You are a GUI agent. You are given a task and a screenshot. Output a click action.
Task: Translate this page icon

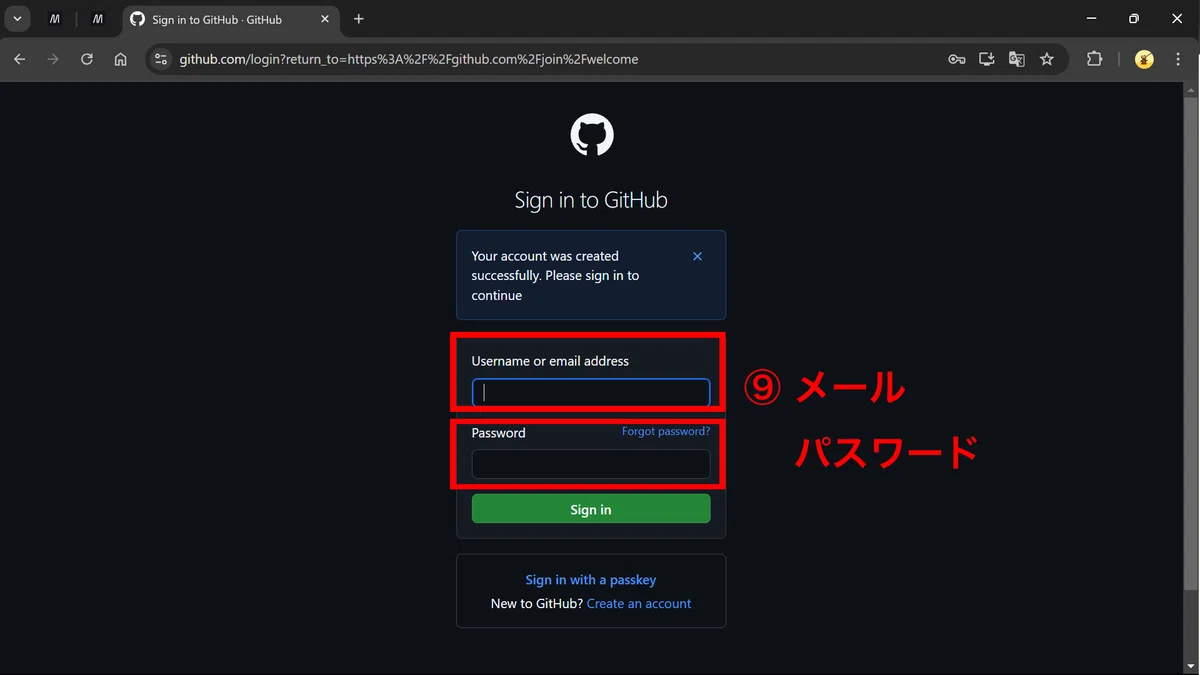[1016, 59]
